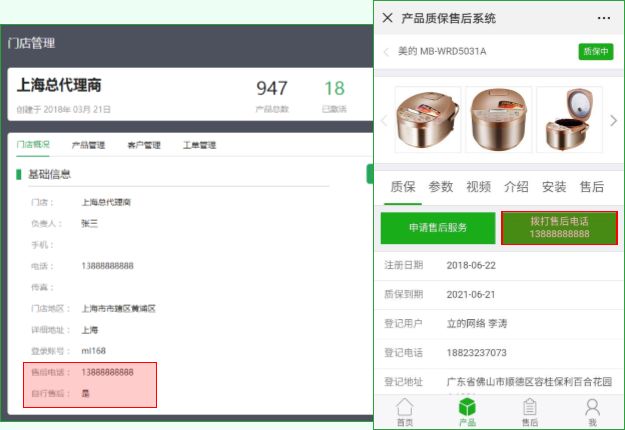This screenshot has height=430, width=625.
Task: Show previous product image with left arrow
Action: point(383,120)
